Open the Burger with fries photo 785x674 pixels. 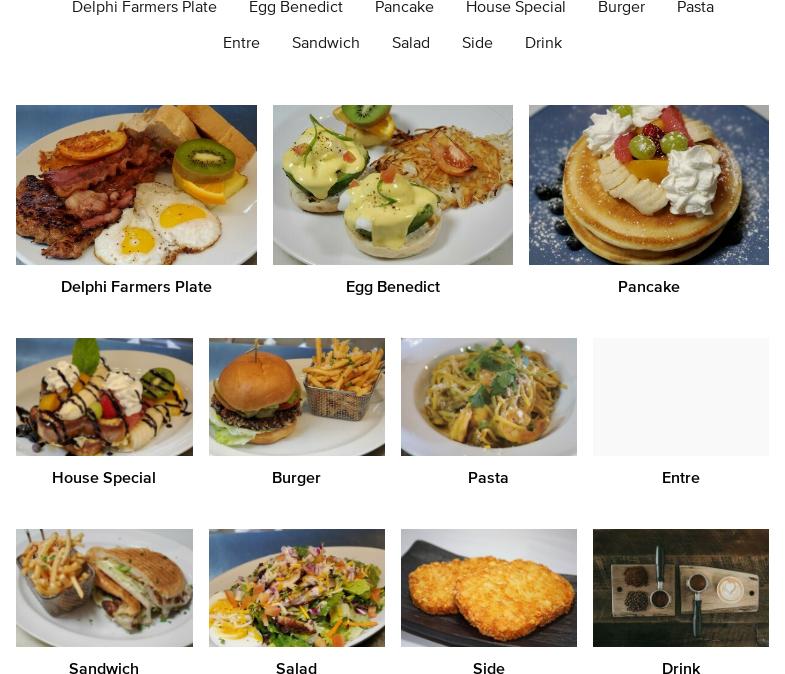point(297,397)
